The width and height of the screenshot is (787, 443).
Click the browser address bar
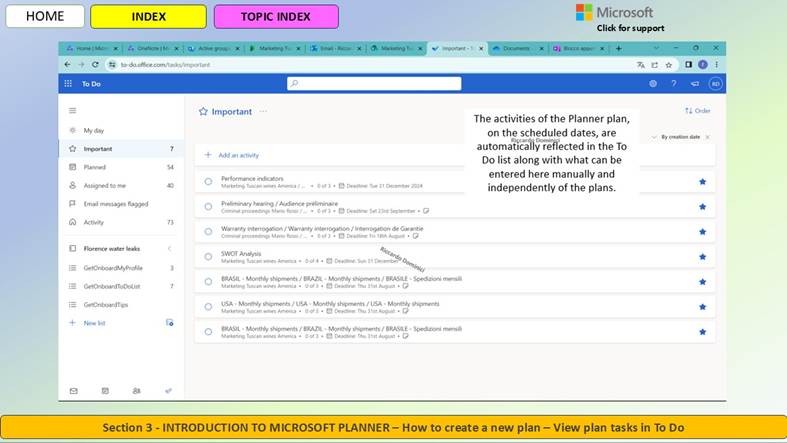point(369,65)
